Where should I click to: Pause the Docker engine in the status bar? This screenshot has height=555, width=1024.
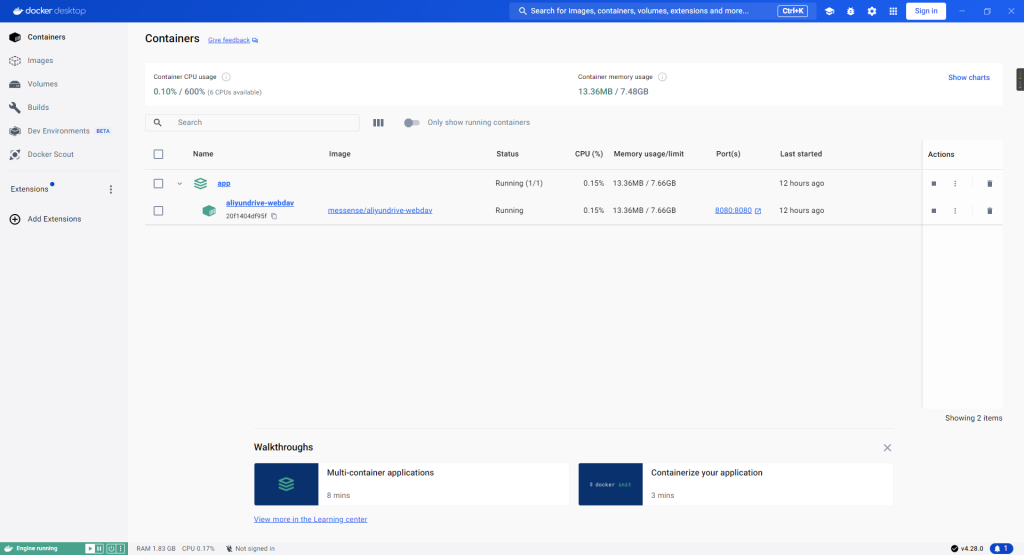click(100, 548)
